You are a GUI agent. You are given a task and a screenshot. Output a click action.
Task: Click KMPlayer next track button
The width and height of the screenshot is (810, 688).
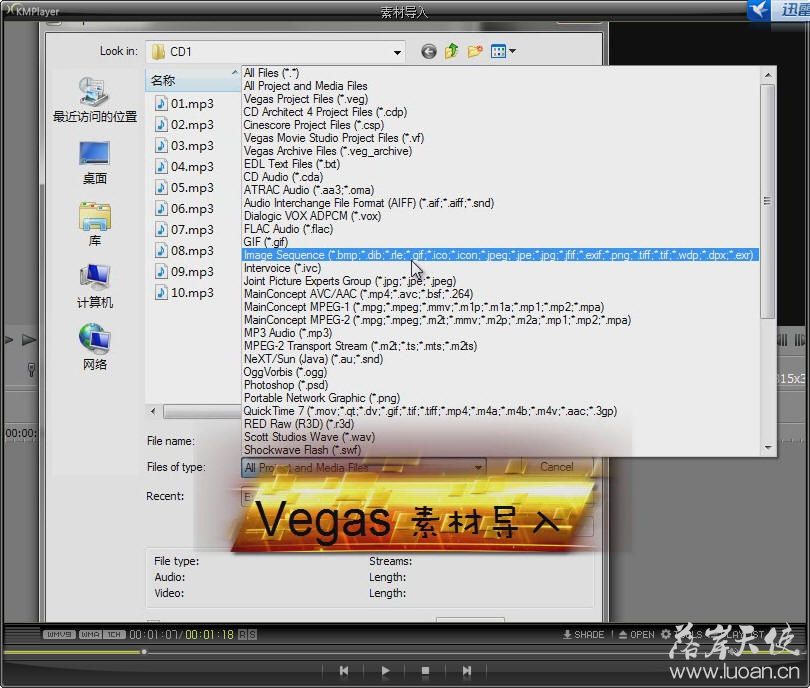point(466,670)
